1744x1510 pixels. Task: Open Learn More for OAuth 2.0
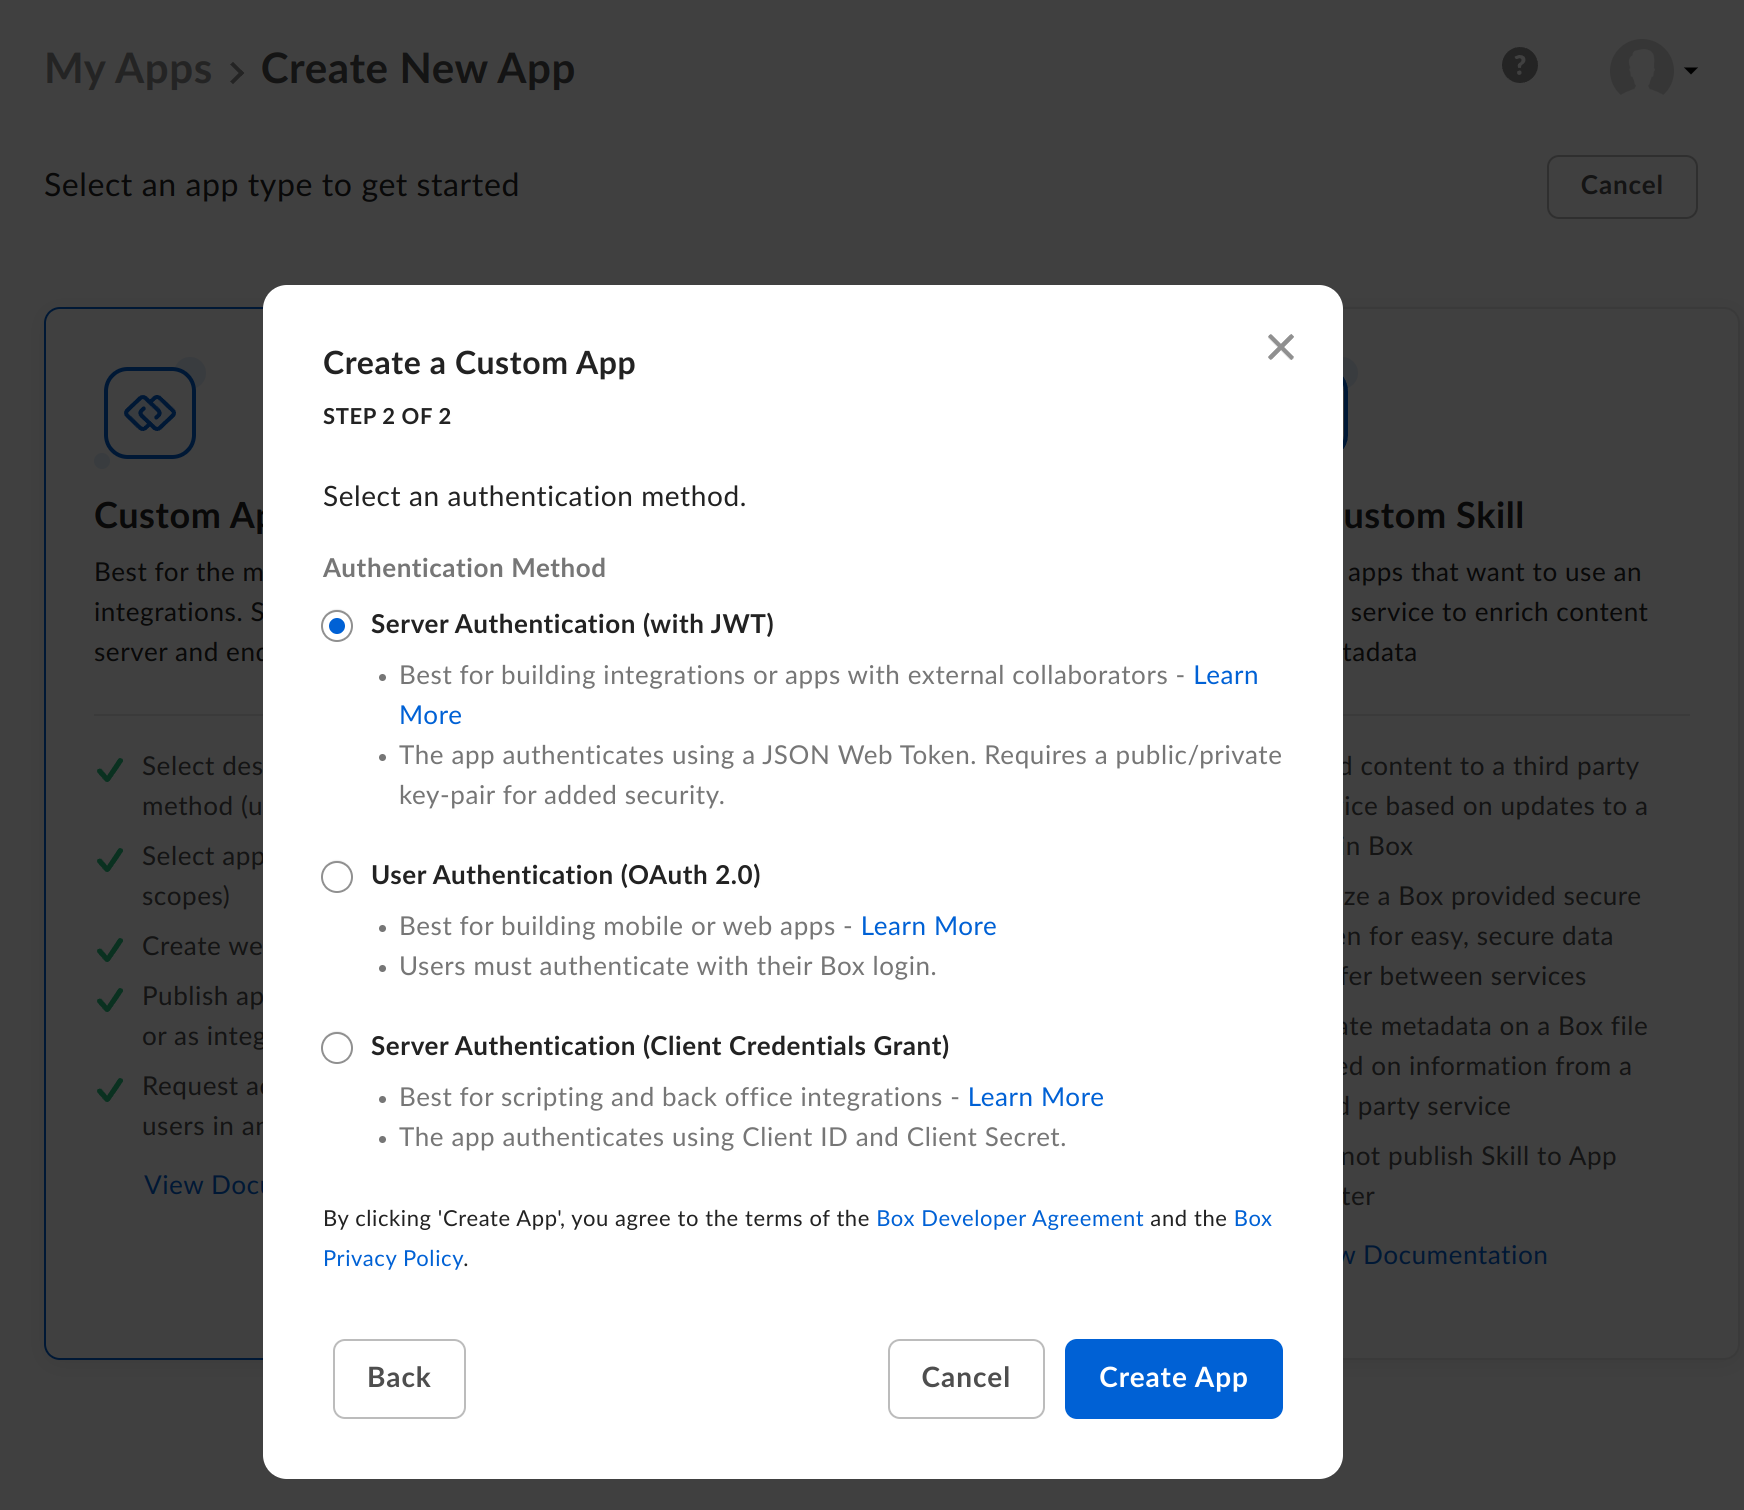click(928, 926)
